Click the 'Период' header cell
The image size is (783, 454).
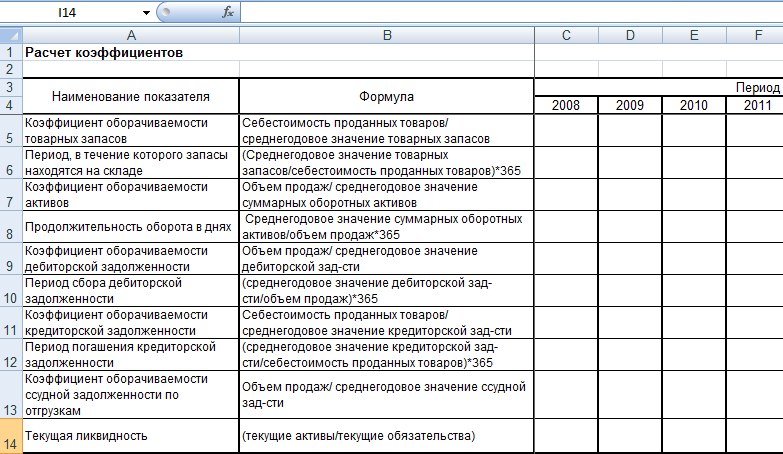(x=659, y=87)
